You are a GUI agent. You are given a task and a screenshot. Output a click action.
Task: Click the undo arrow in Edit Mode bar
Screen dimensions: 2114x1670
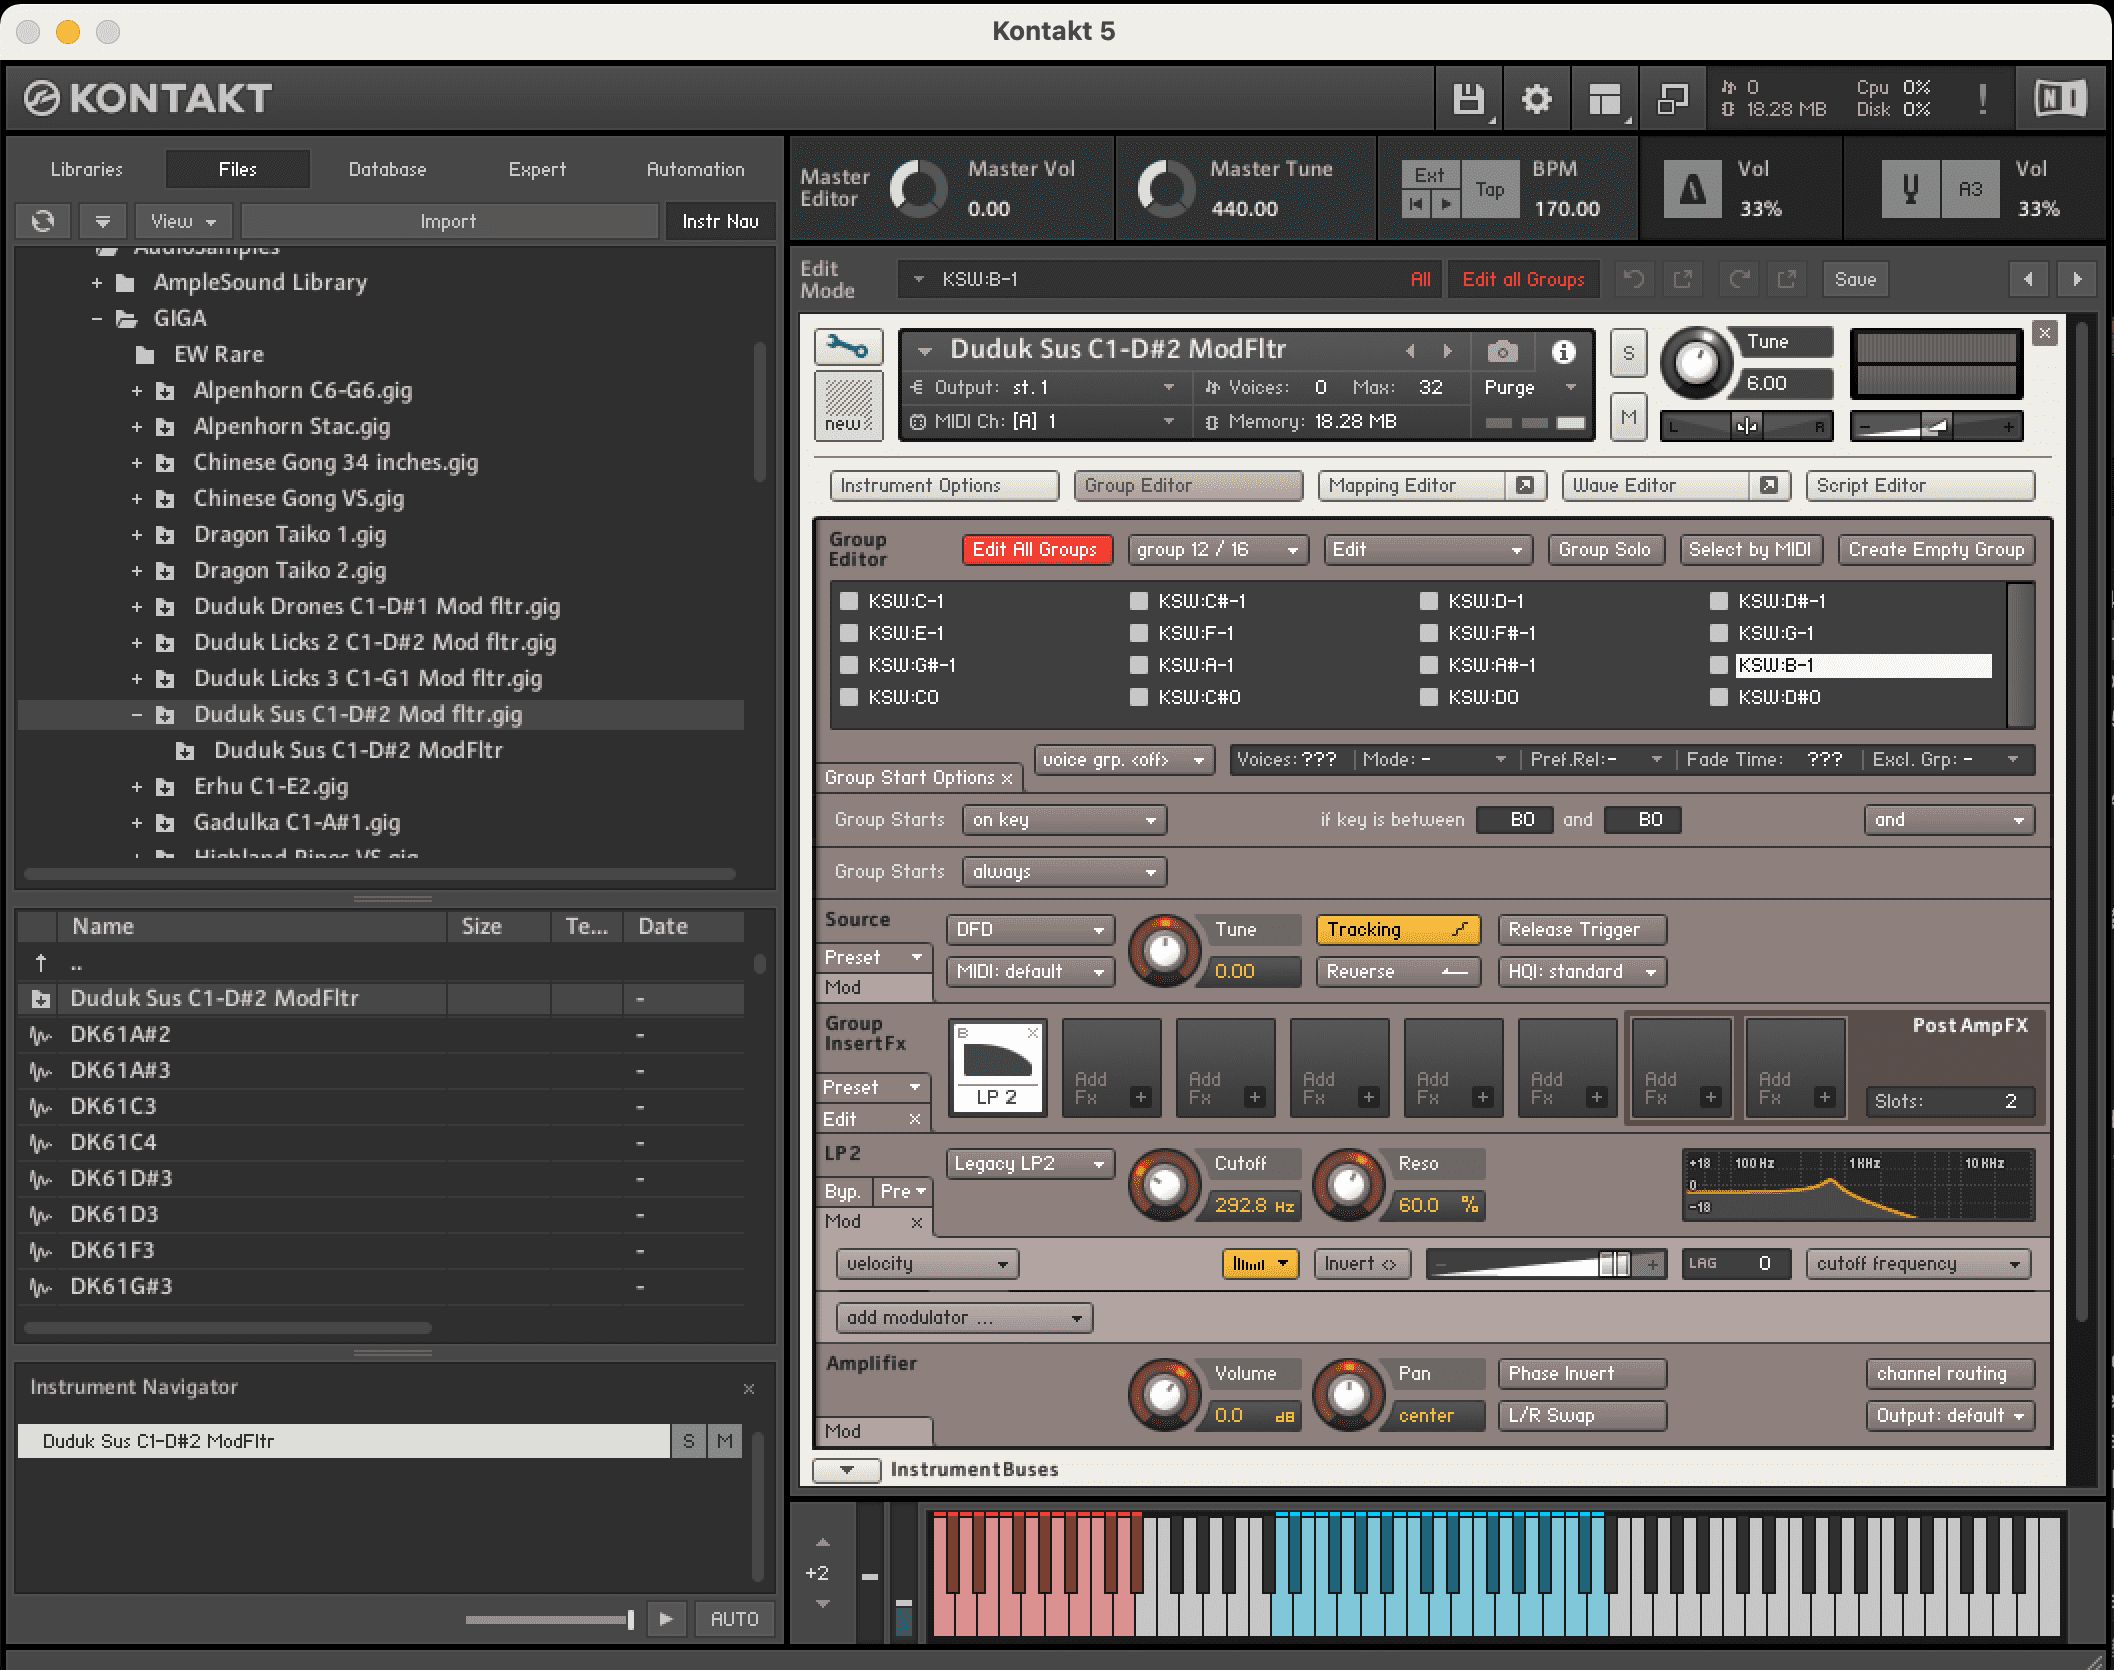(x=1634, y=279)
